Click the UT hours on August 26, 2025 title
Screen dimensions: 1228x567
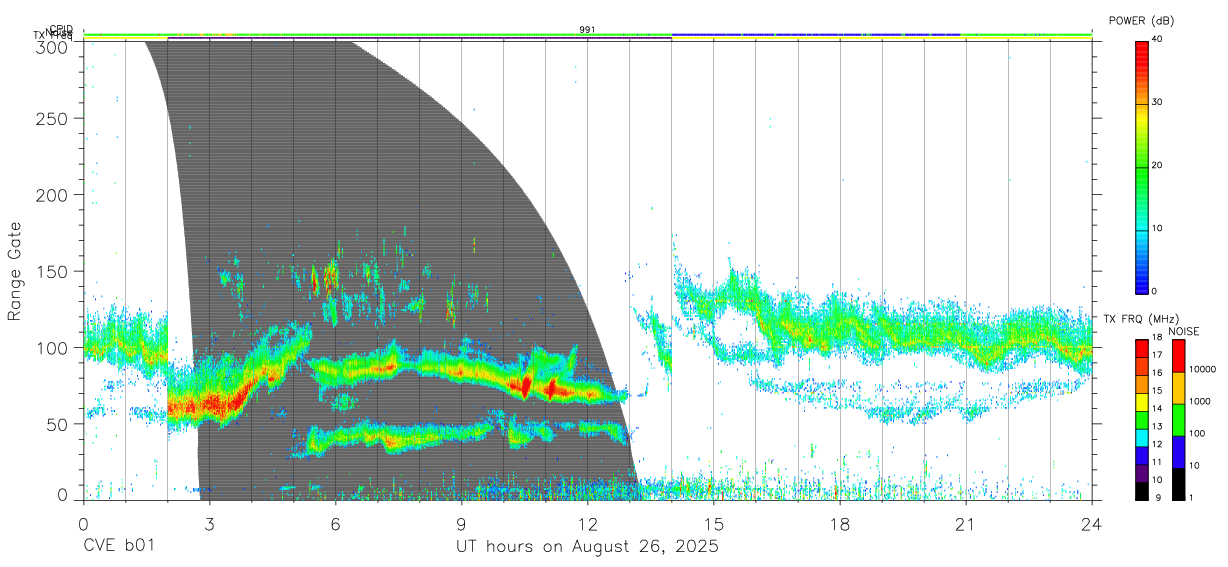click(x=587, y=547)
